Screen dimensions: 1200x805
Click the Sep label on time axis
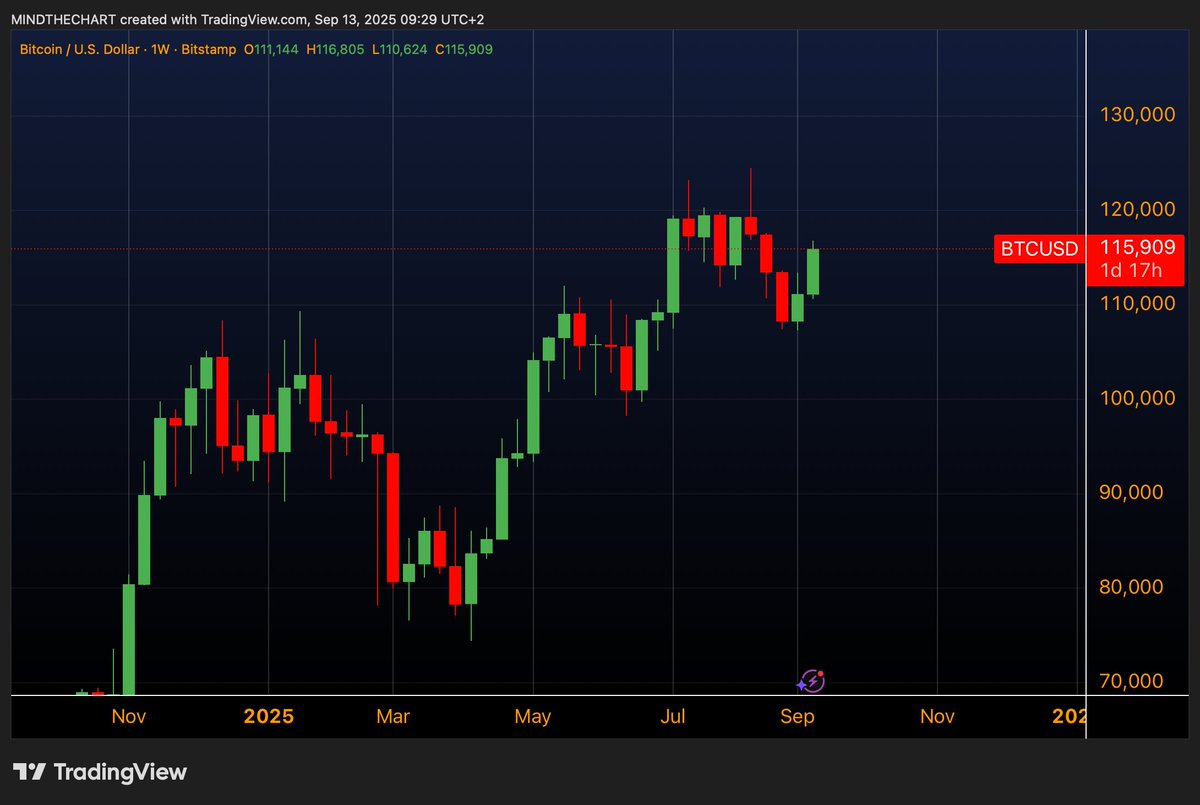[797, 716]
